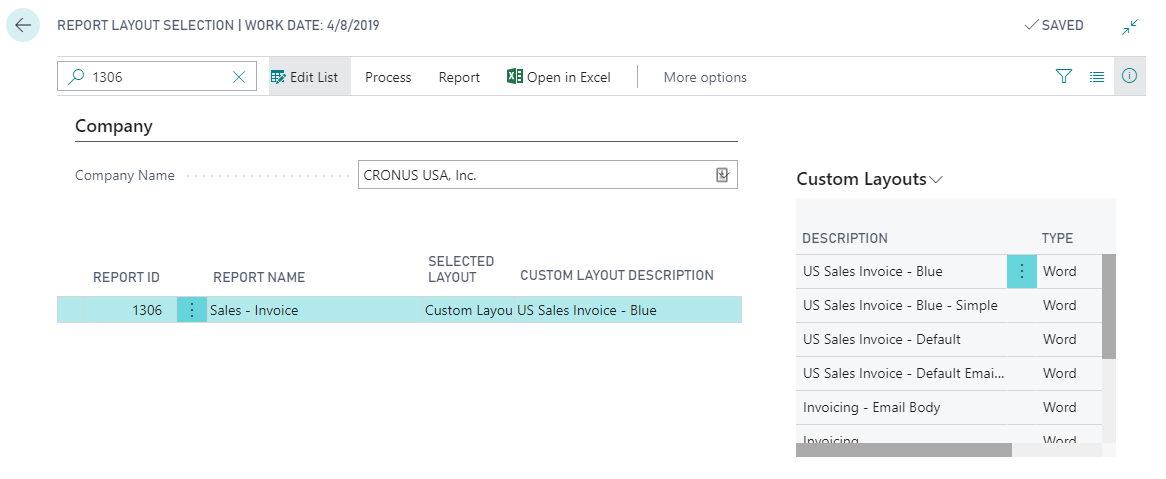
Task: Show More options
Action: (705, 77)
